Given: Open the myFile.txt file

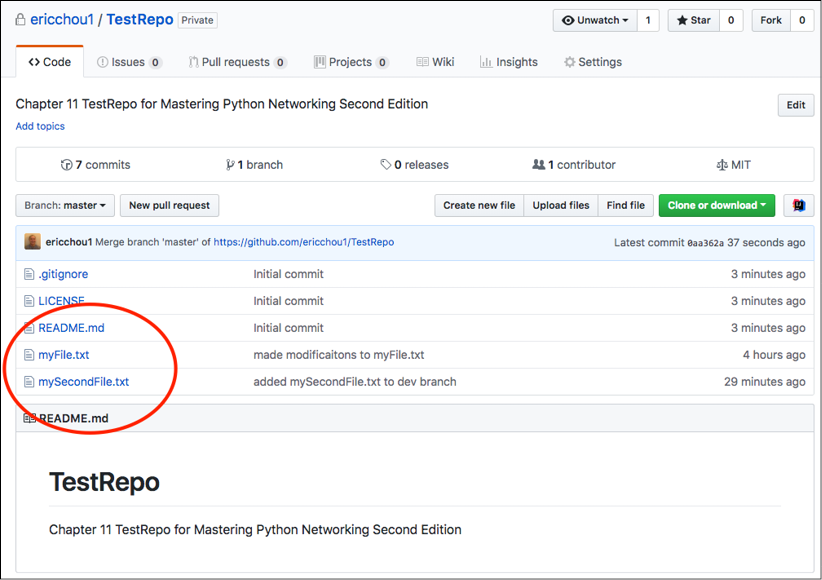Looking at the screenshot, I should (63, 355).
